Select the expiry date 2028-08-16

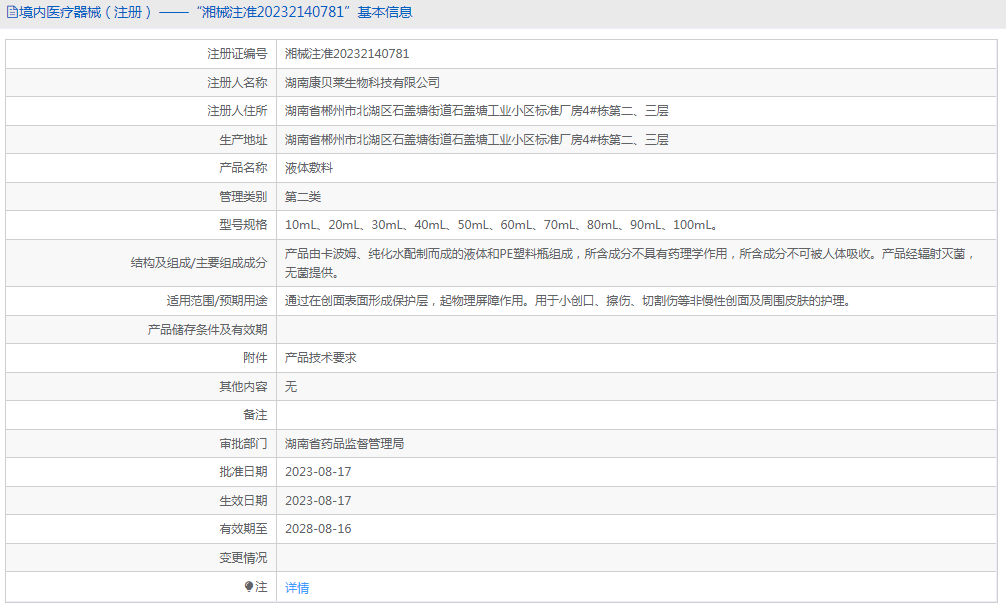(x=318, y=529)
